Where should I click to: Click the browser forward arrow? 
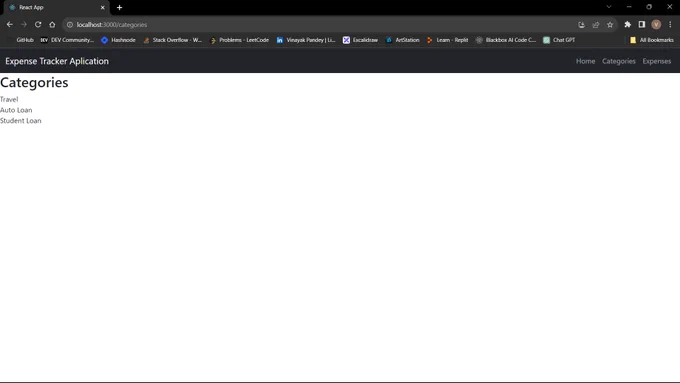(24, 25)
